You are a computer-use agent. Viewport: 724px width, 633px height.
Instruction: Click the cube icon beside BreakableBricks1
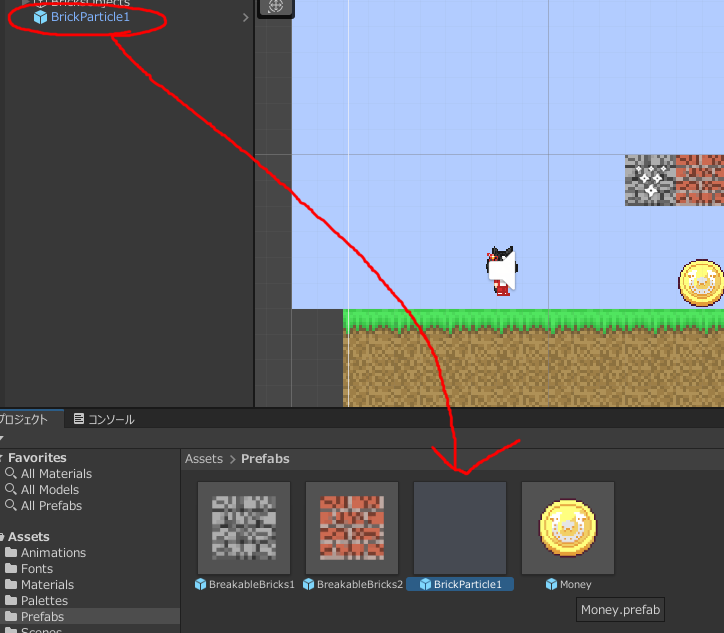pyautogui.click(x=200, y=584)
